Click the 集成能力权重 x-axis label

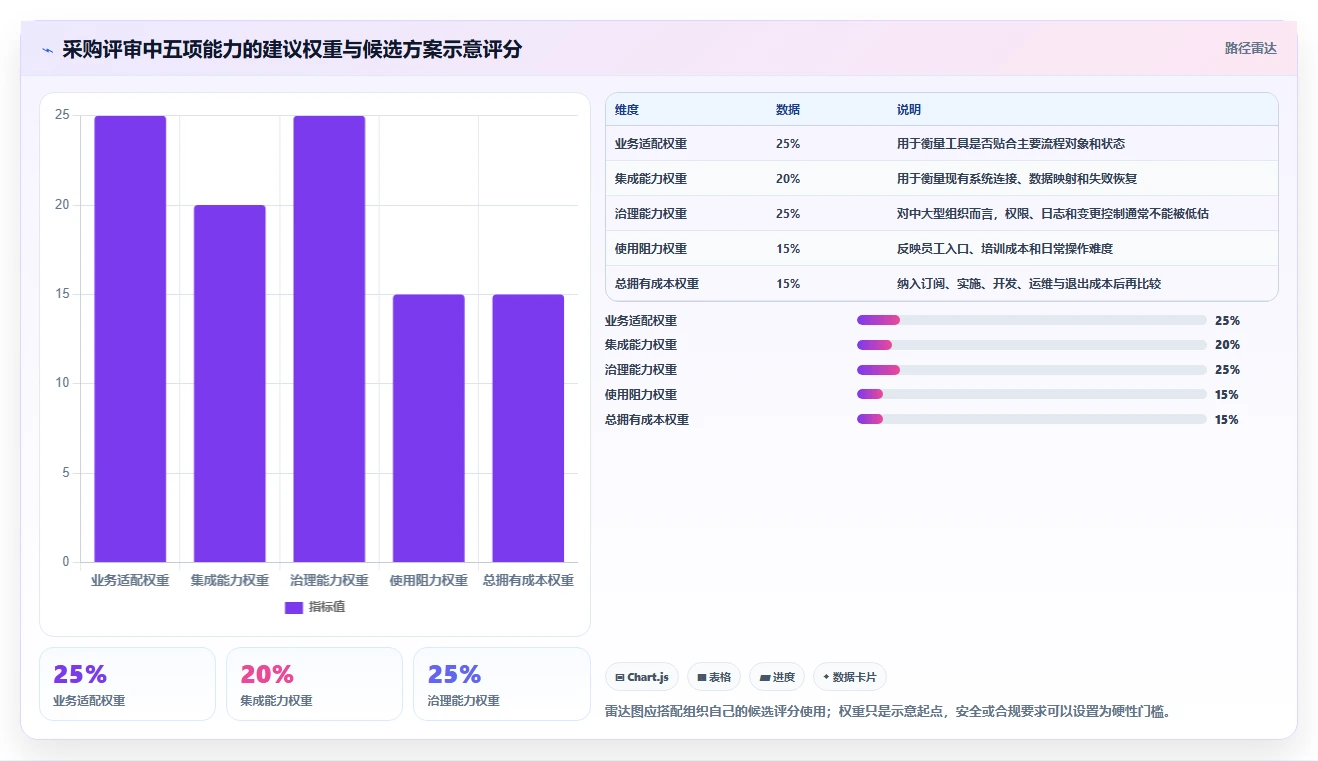[230, 581]
